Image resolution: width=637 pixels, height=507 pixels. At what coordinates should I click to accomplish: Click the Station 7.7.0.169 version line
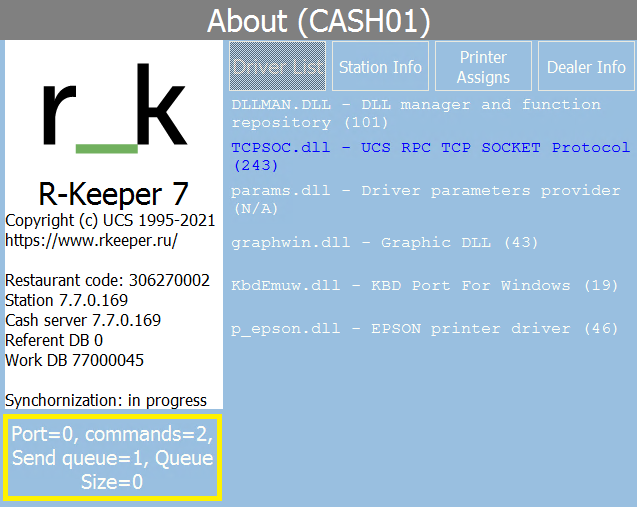pos(66,300)
